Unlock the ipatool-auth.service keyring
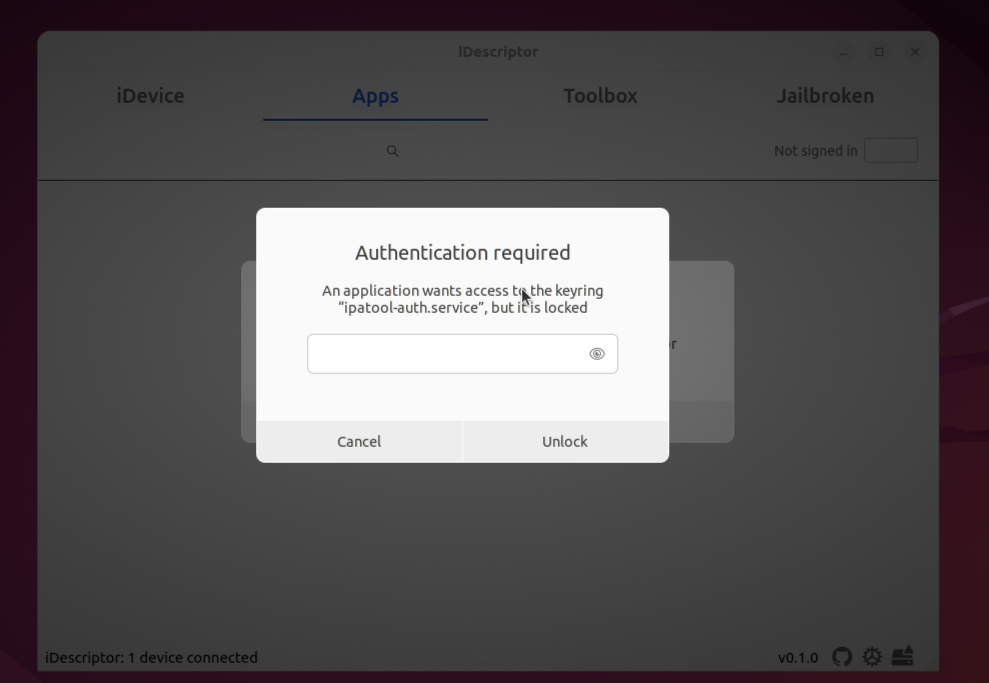The width and height of the screenshot is (989, 683). coord(565,441)
